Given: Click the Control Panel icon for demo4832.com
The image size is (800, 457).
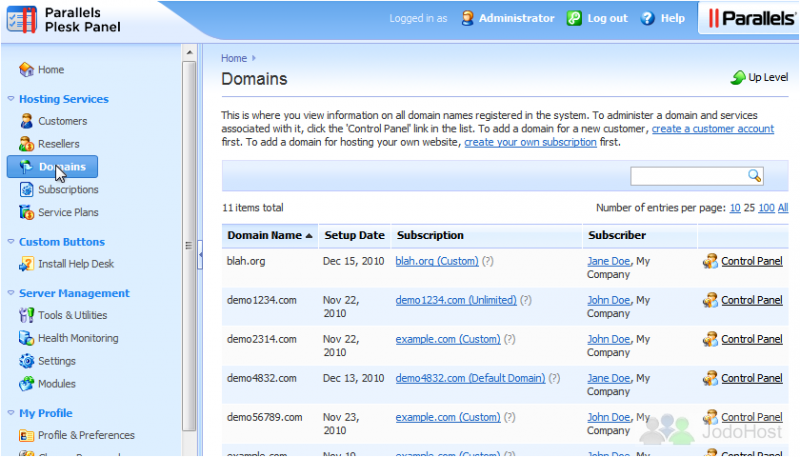Looking at the screenshot, I should click(x=710, y=378).
